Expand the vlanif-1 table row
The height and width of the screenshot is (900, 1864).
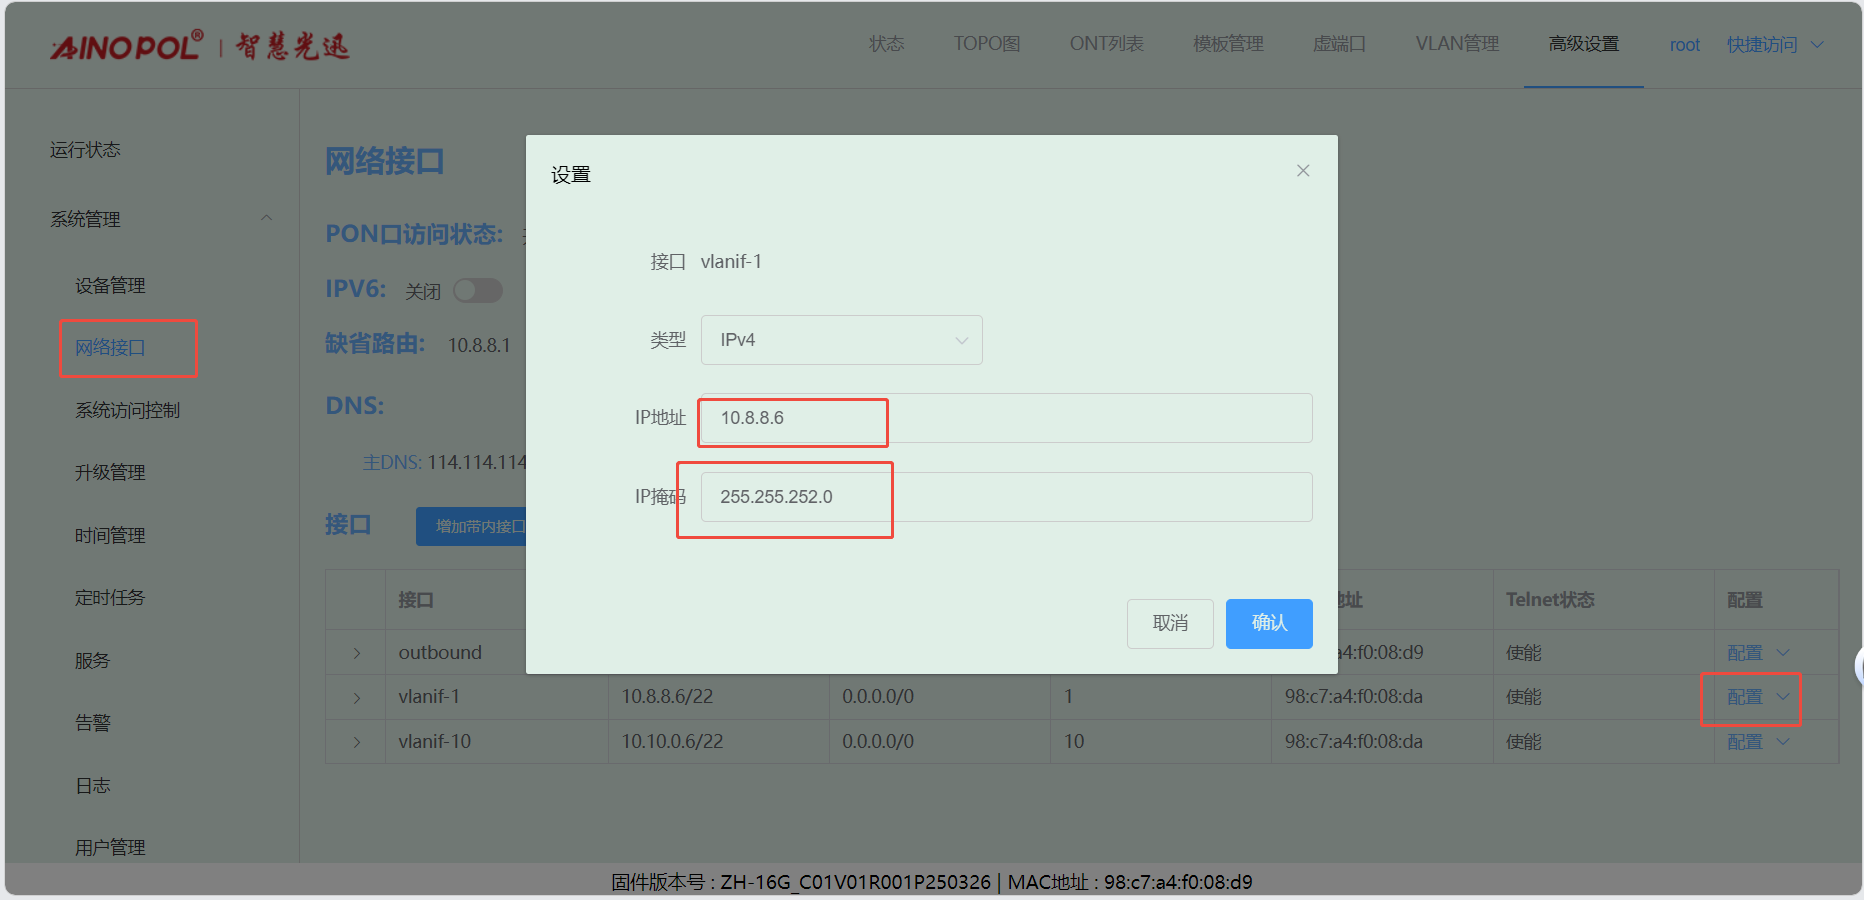click(356, 697)
